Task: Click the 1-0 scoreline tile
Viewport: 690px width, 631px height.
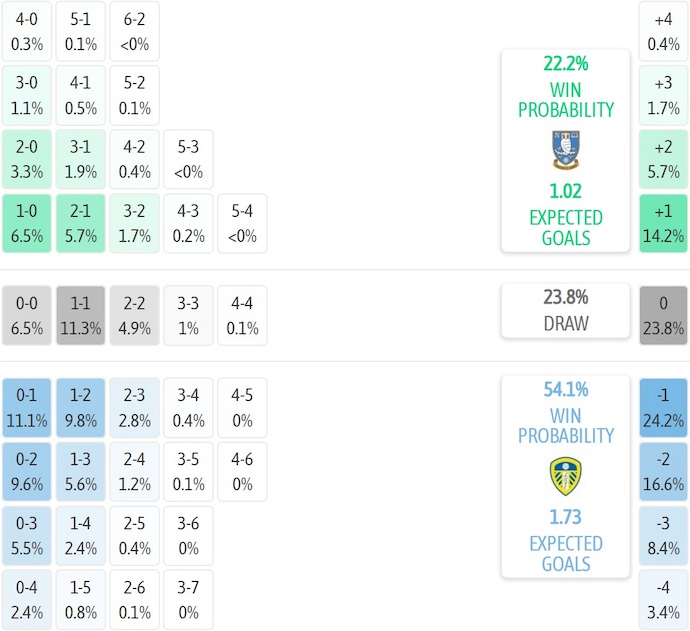Action: tap(26, 223)
